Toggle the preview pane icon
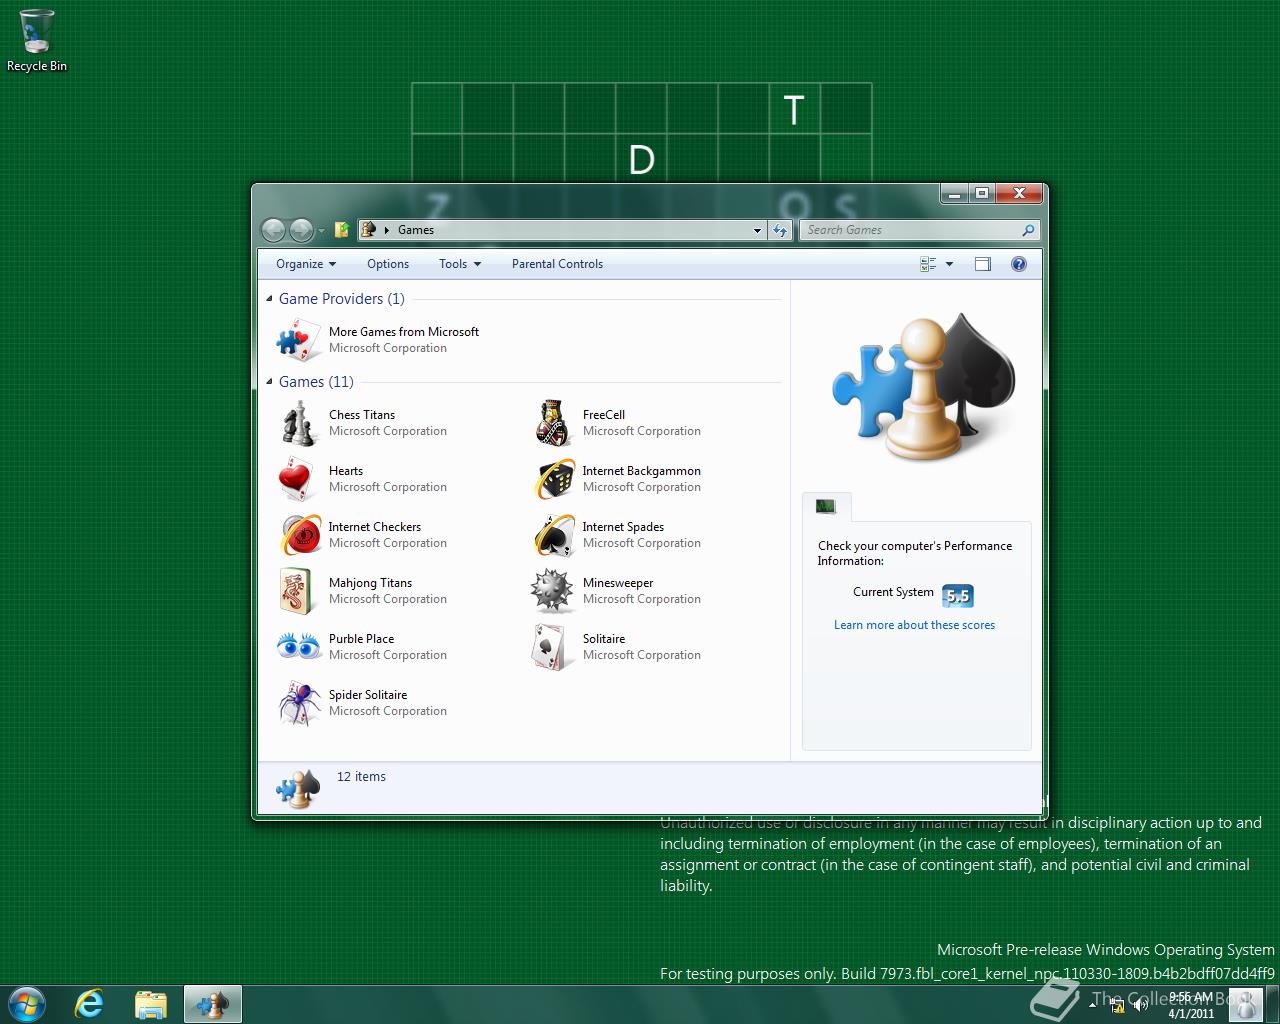 click(983, 264)
